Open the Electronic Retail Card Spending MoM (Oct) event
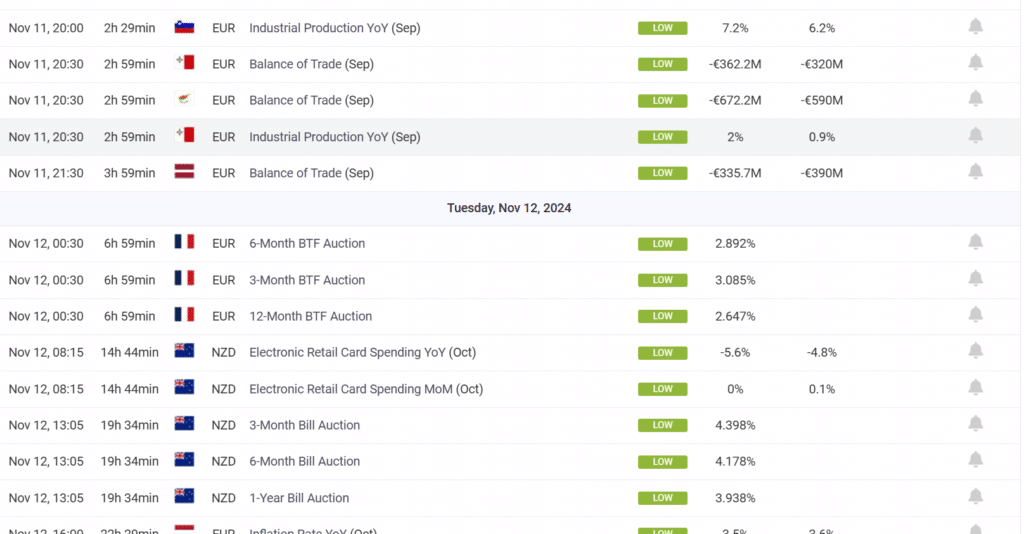The width and height of the screenshot is (1024, 534). tap(365, 389)
